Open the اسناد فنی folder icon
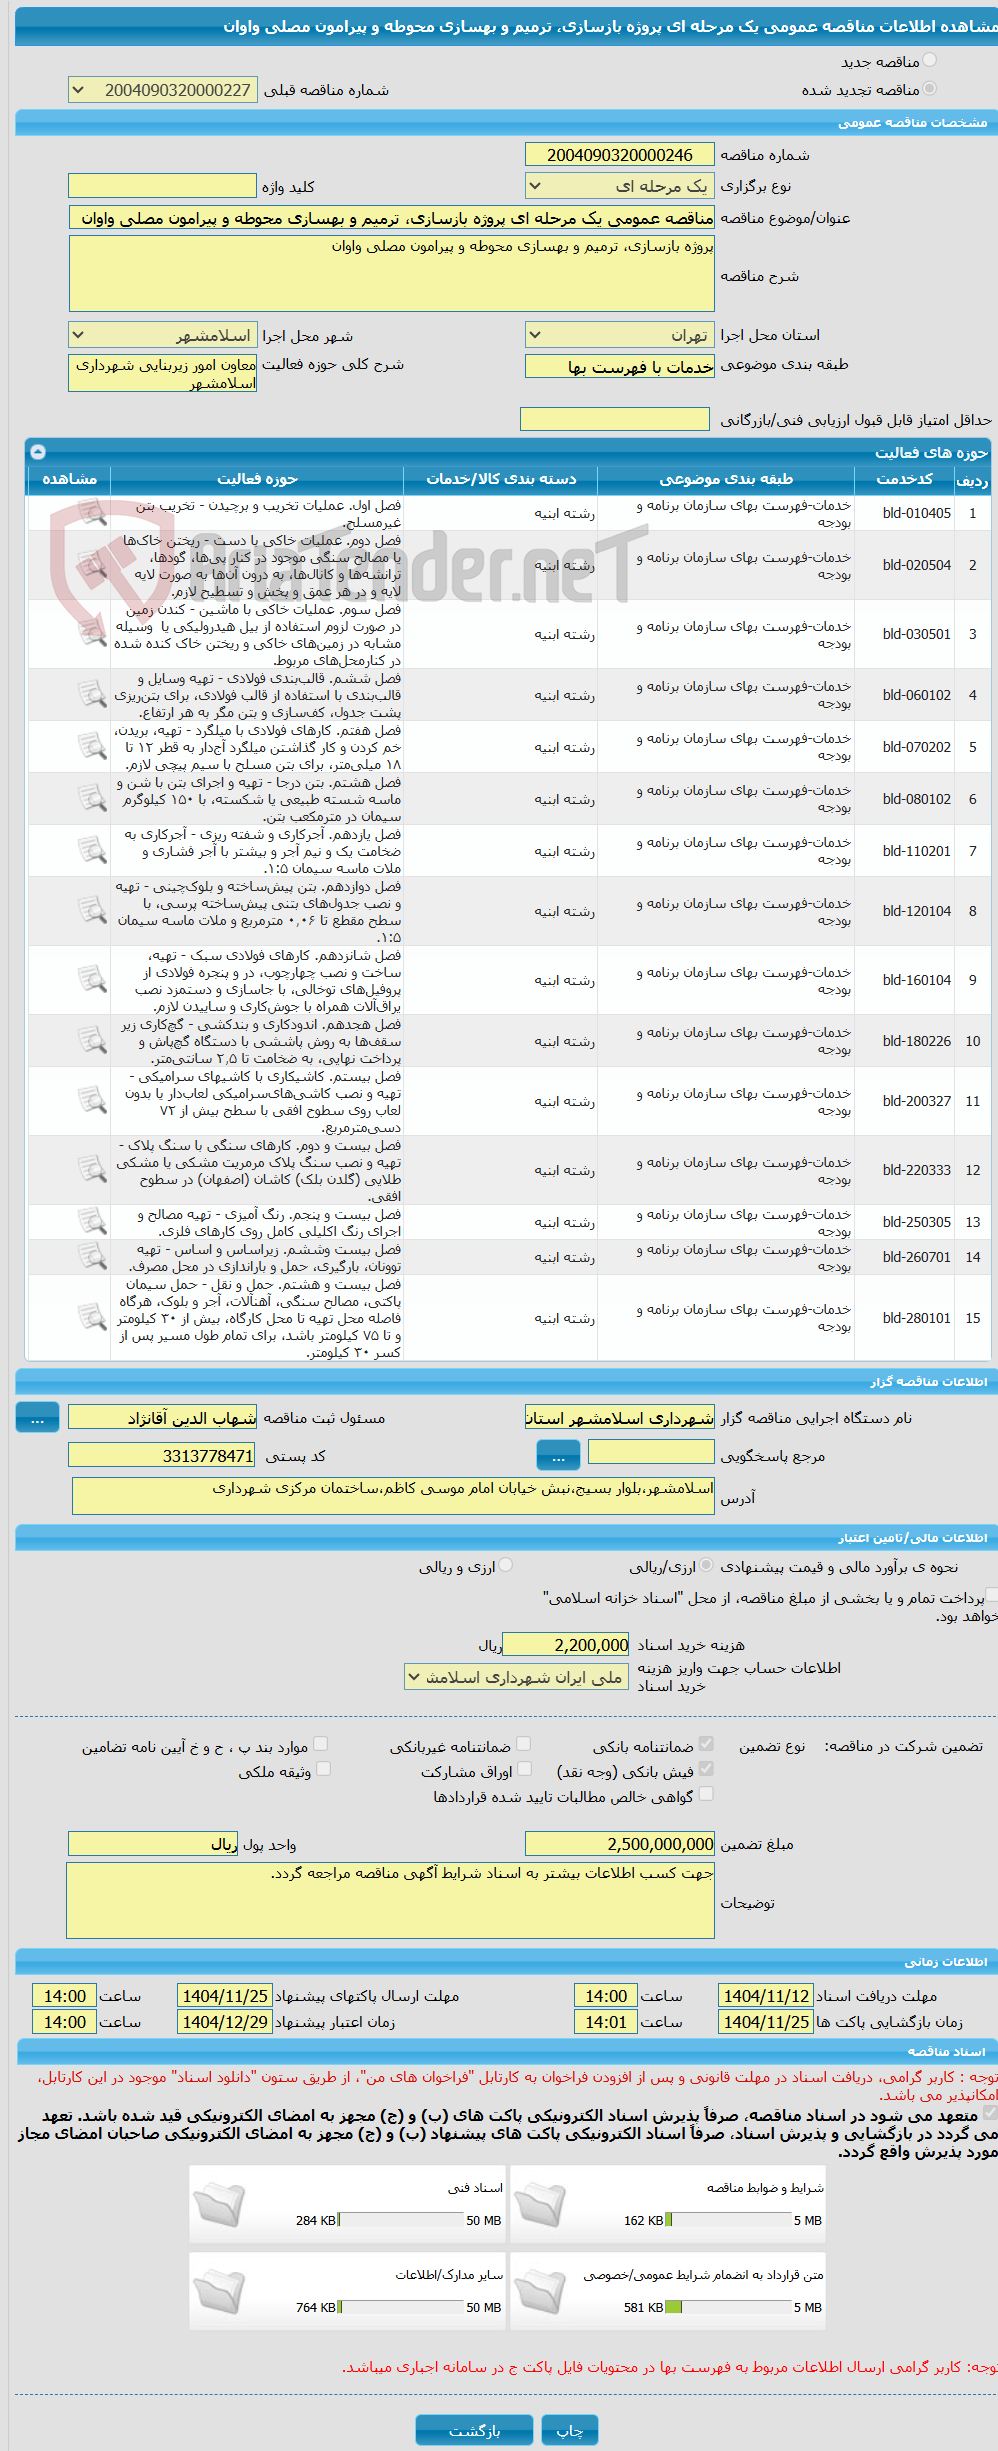The height and width of the screenshot is (2451, 998). click(x=218, y=2204)
